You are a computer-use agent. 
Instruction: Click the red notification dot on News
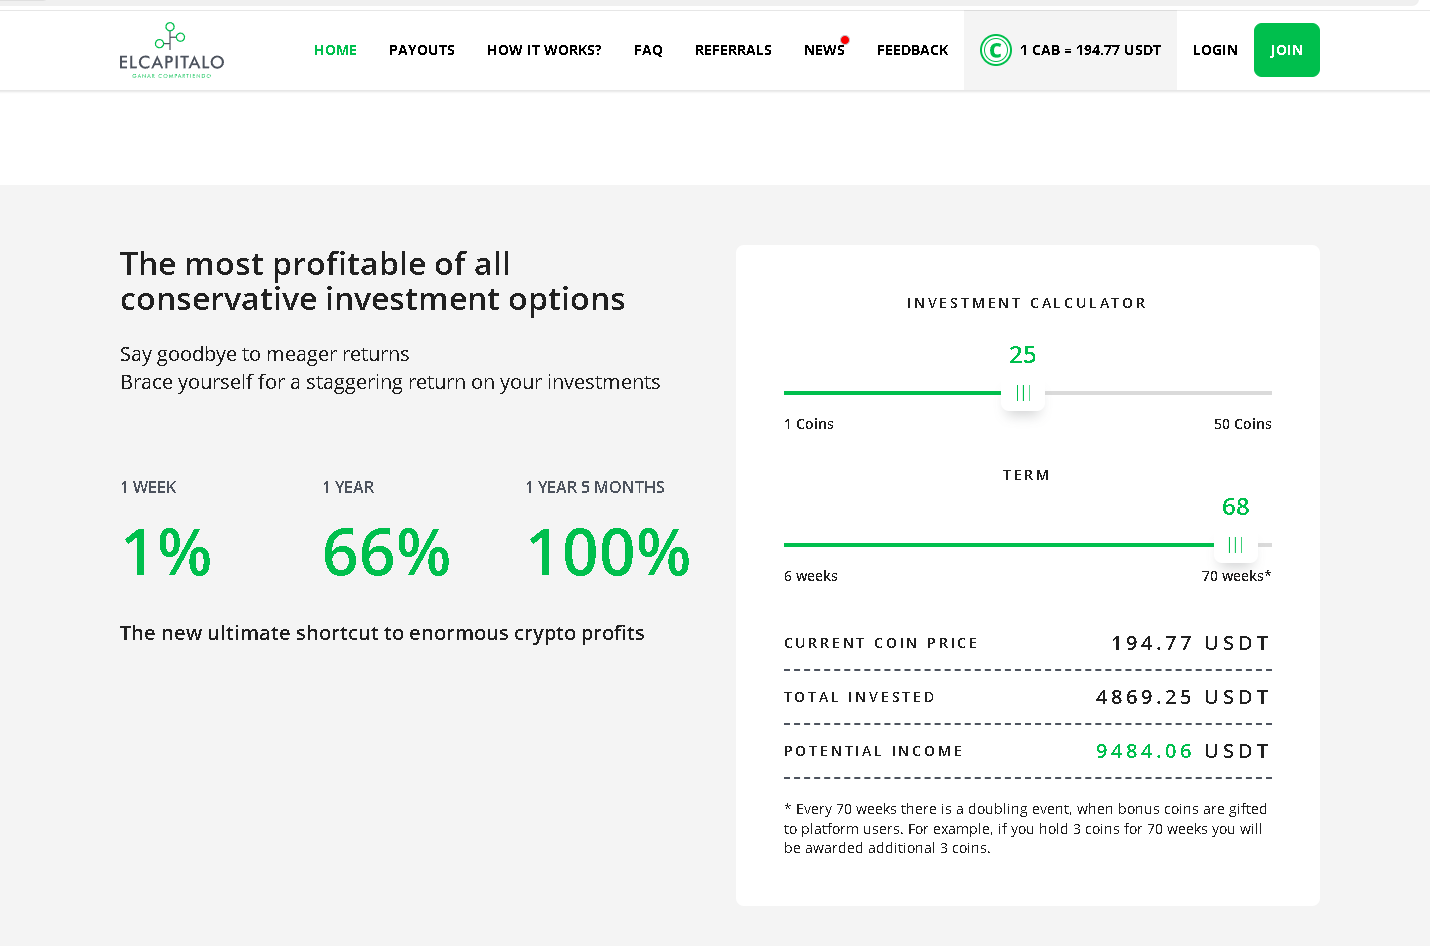[x=845, y=40]
